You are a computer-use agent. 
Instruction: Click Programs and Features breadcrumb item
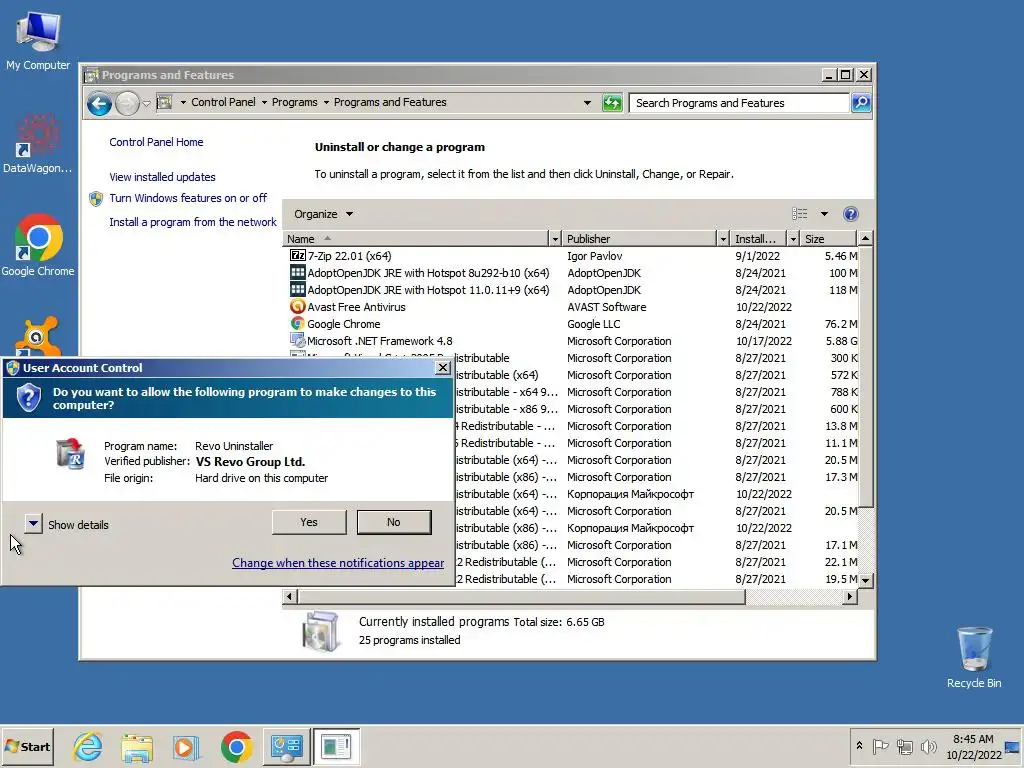click(390, 102)
